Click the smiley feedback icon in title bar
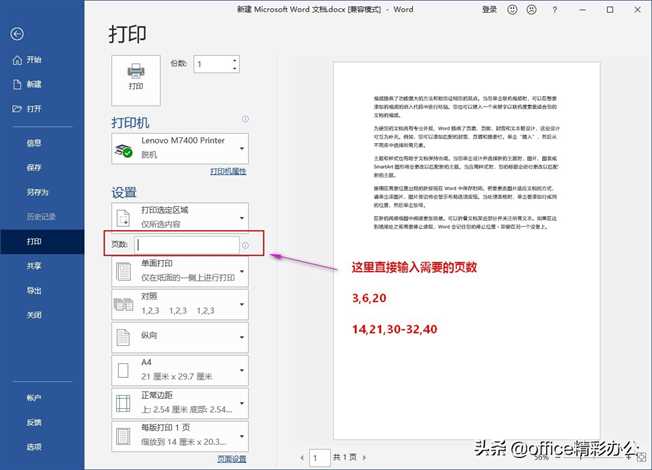This screenshot has width=652, height=470. 513,9
